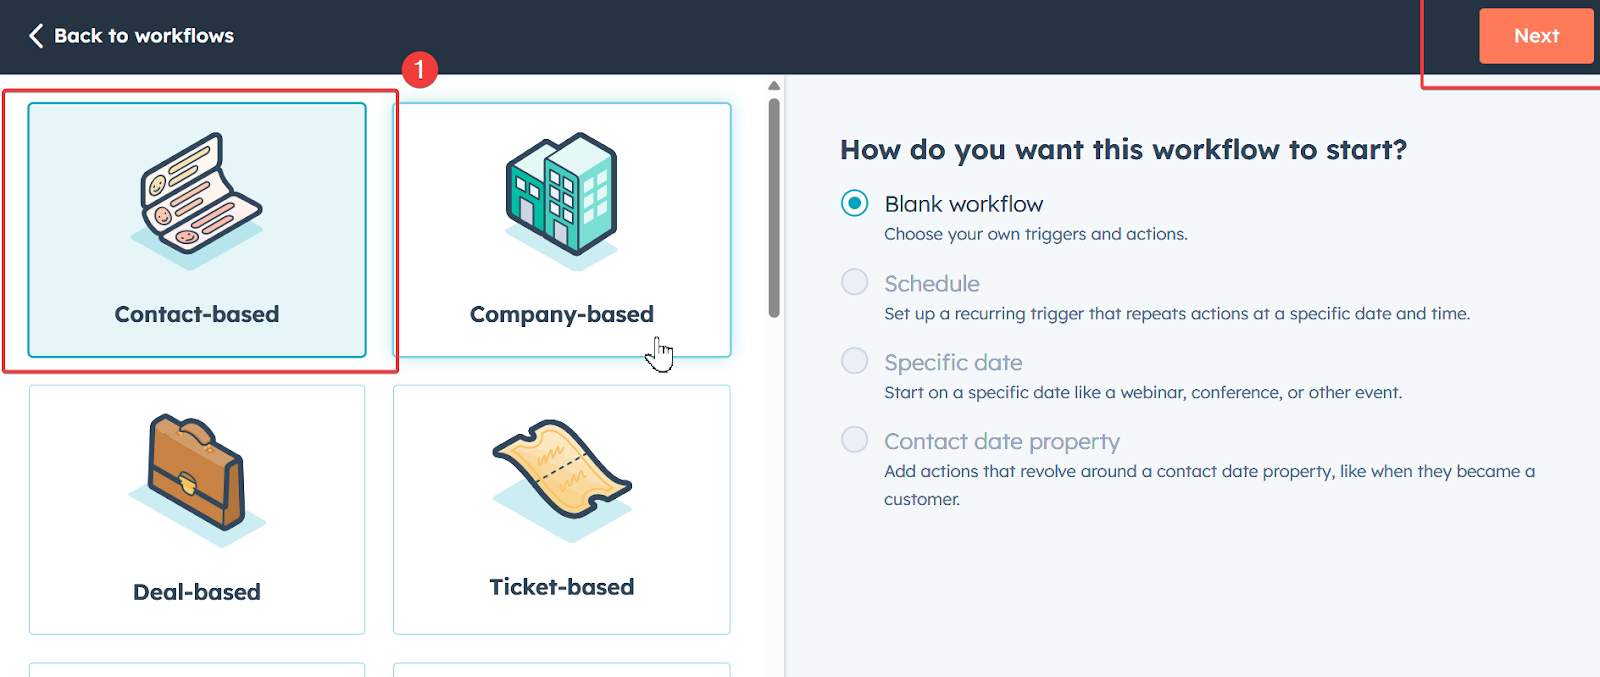
Task: Pick the Ticket-based ticket illustration
Action: 561,476
